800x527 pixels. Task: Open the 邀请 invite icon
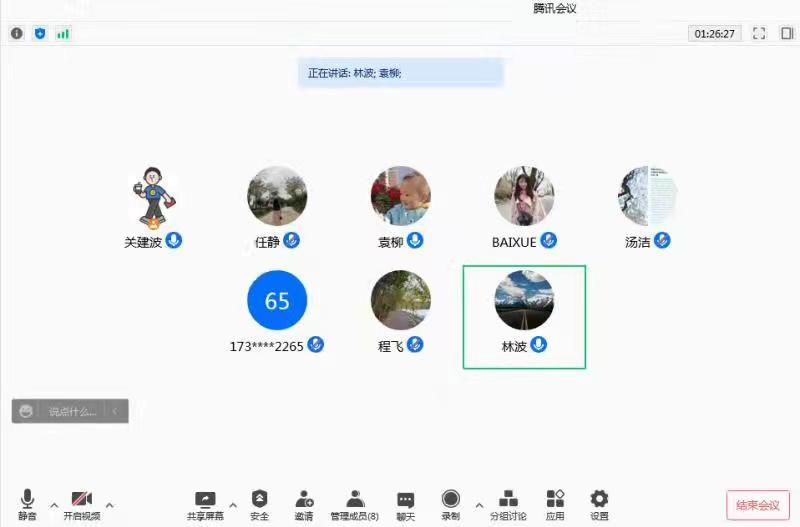[304, 504]
